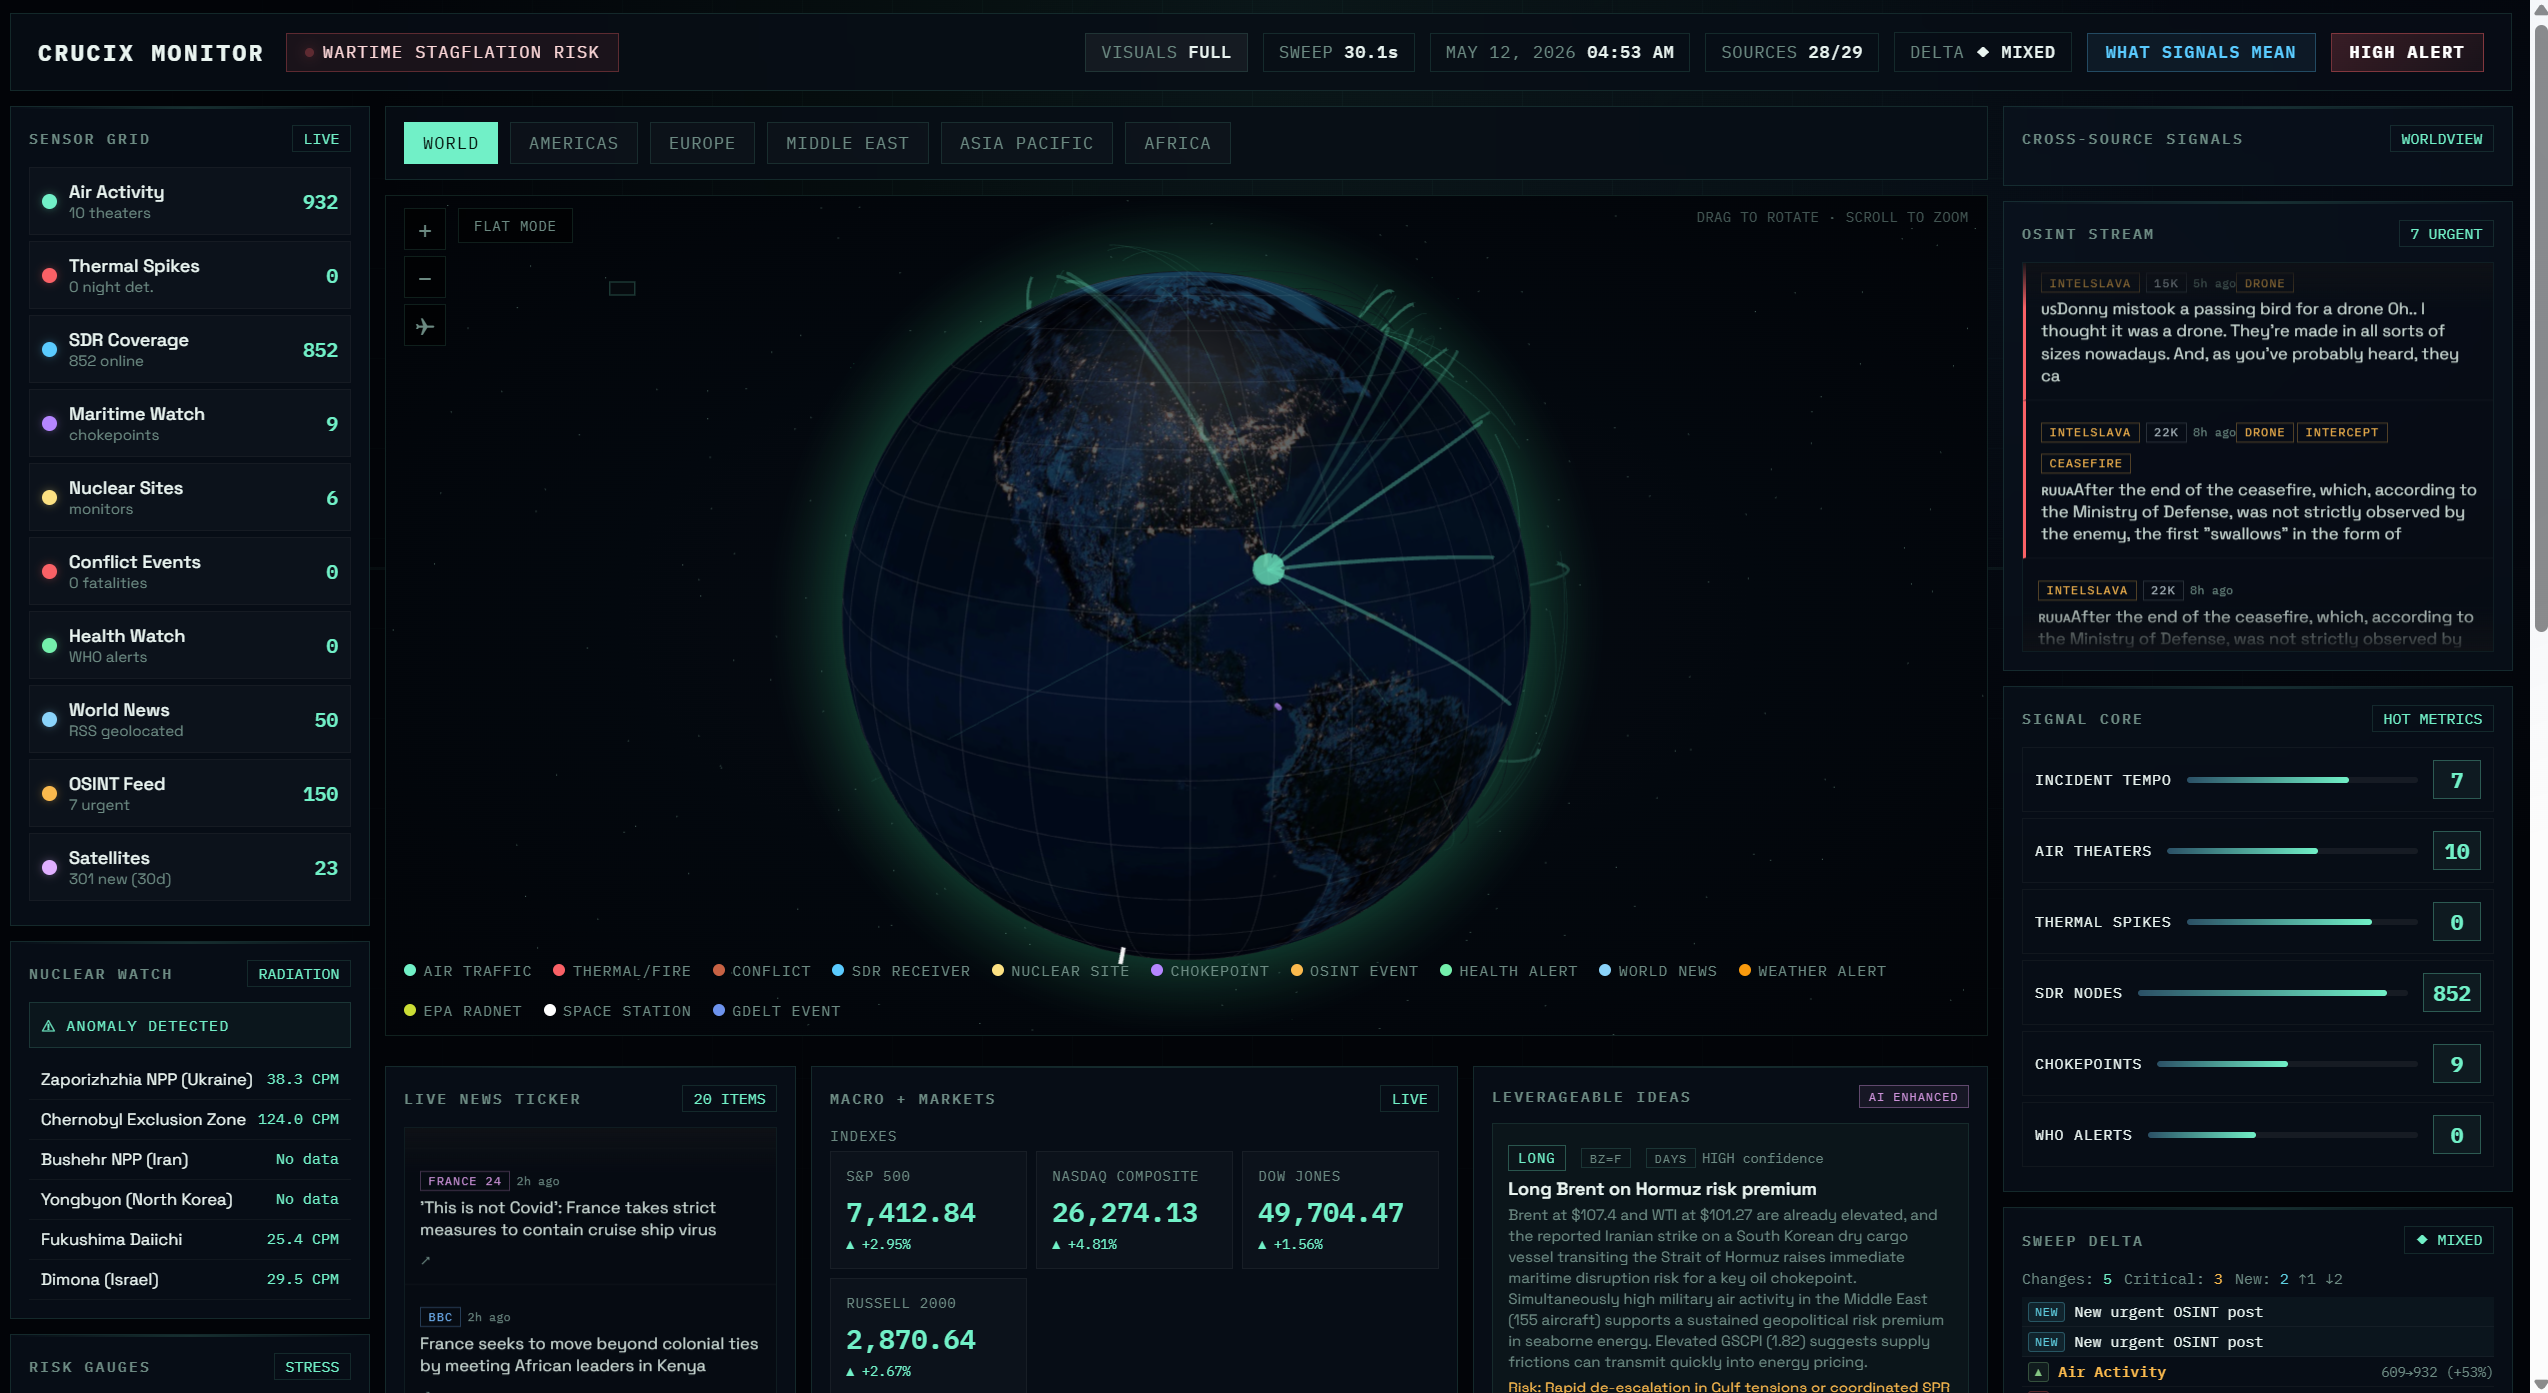Open BBC headline about France and Kenya
The width and height of the screenshot is (2548, 1393).
(x=589, y=1355)
